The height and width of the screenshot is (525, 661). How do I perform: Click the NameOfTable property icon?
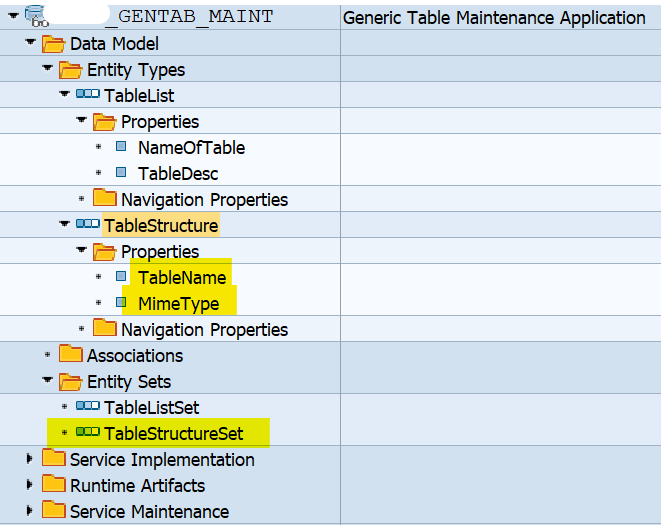[121, 147]
